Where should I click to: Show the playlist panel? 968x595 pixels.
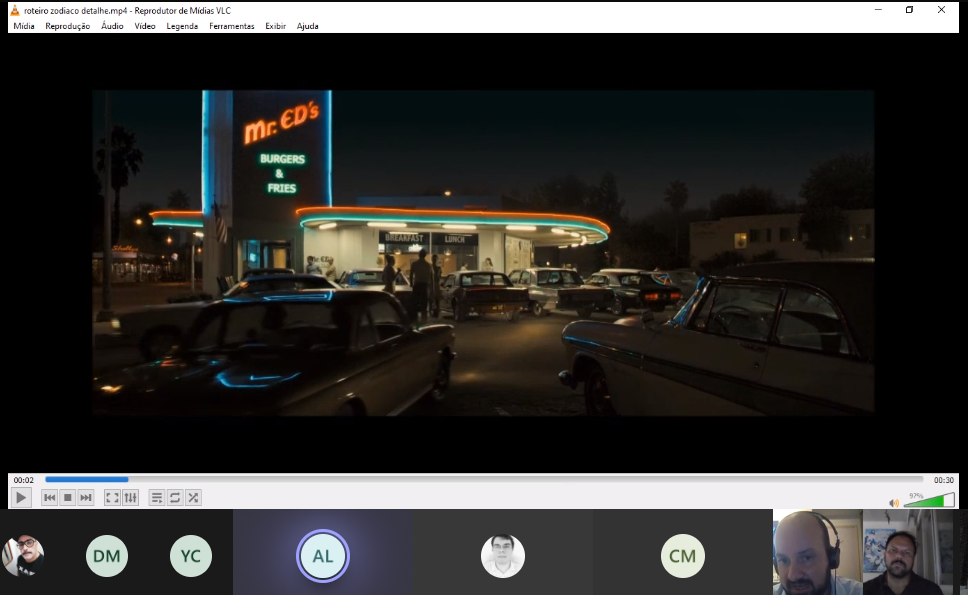pyautogui.click(x=157, y=497)
